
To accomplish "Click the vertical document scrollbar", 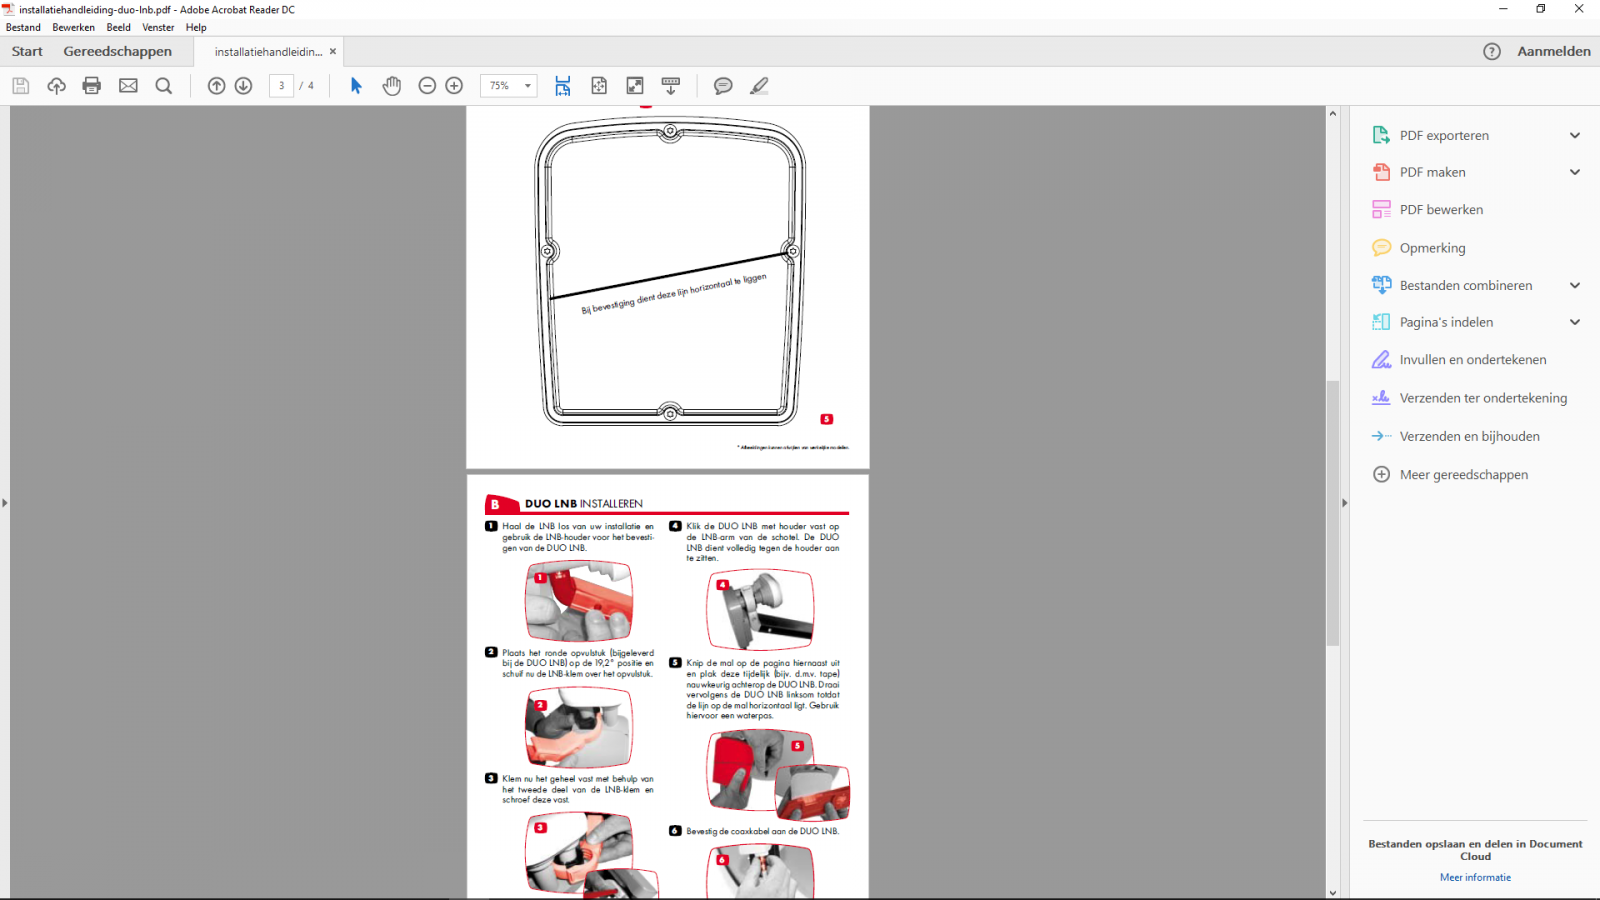I will [x=1332, y=512].
